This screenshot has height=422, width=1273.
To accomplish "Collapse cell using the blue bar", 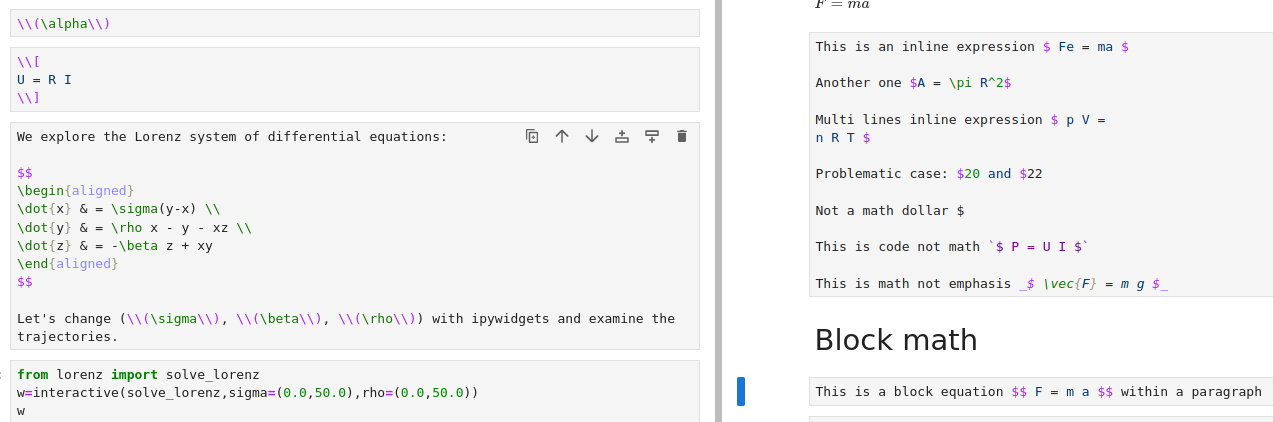I will 741,392.
